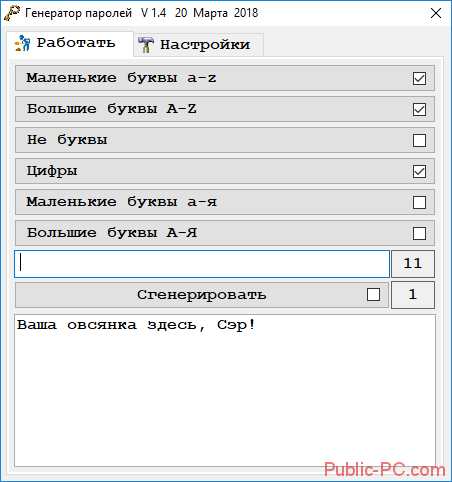Click the Сгенерировать button
Viewport: 452px width, 482px height.
click(x=202, y=295)
